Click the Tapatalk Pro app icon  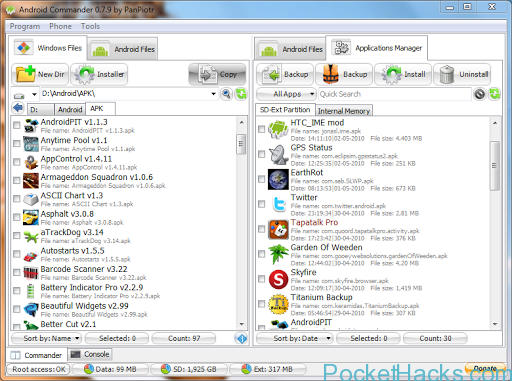click(x=278, y=229)
